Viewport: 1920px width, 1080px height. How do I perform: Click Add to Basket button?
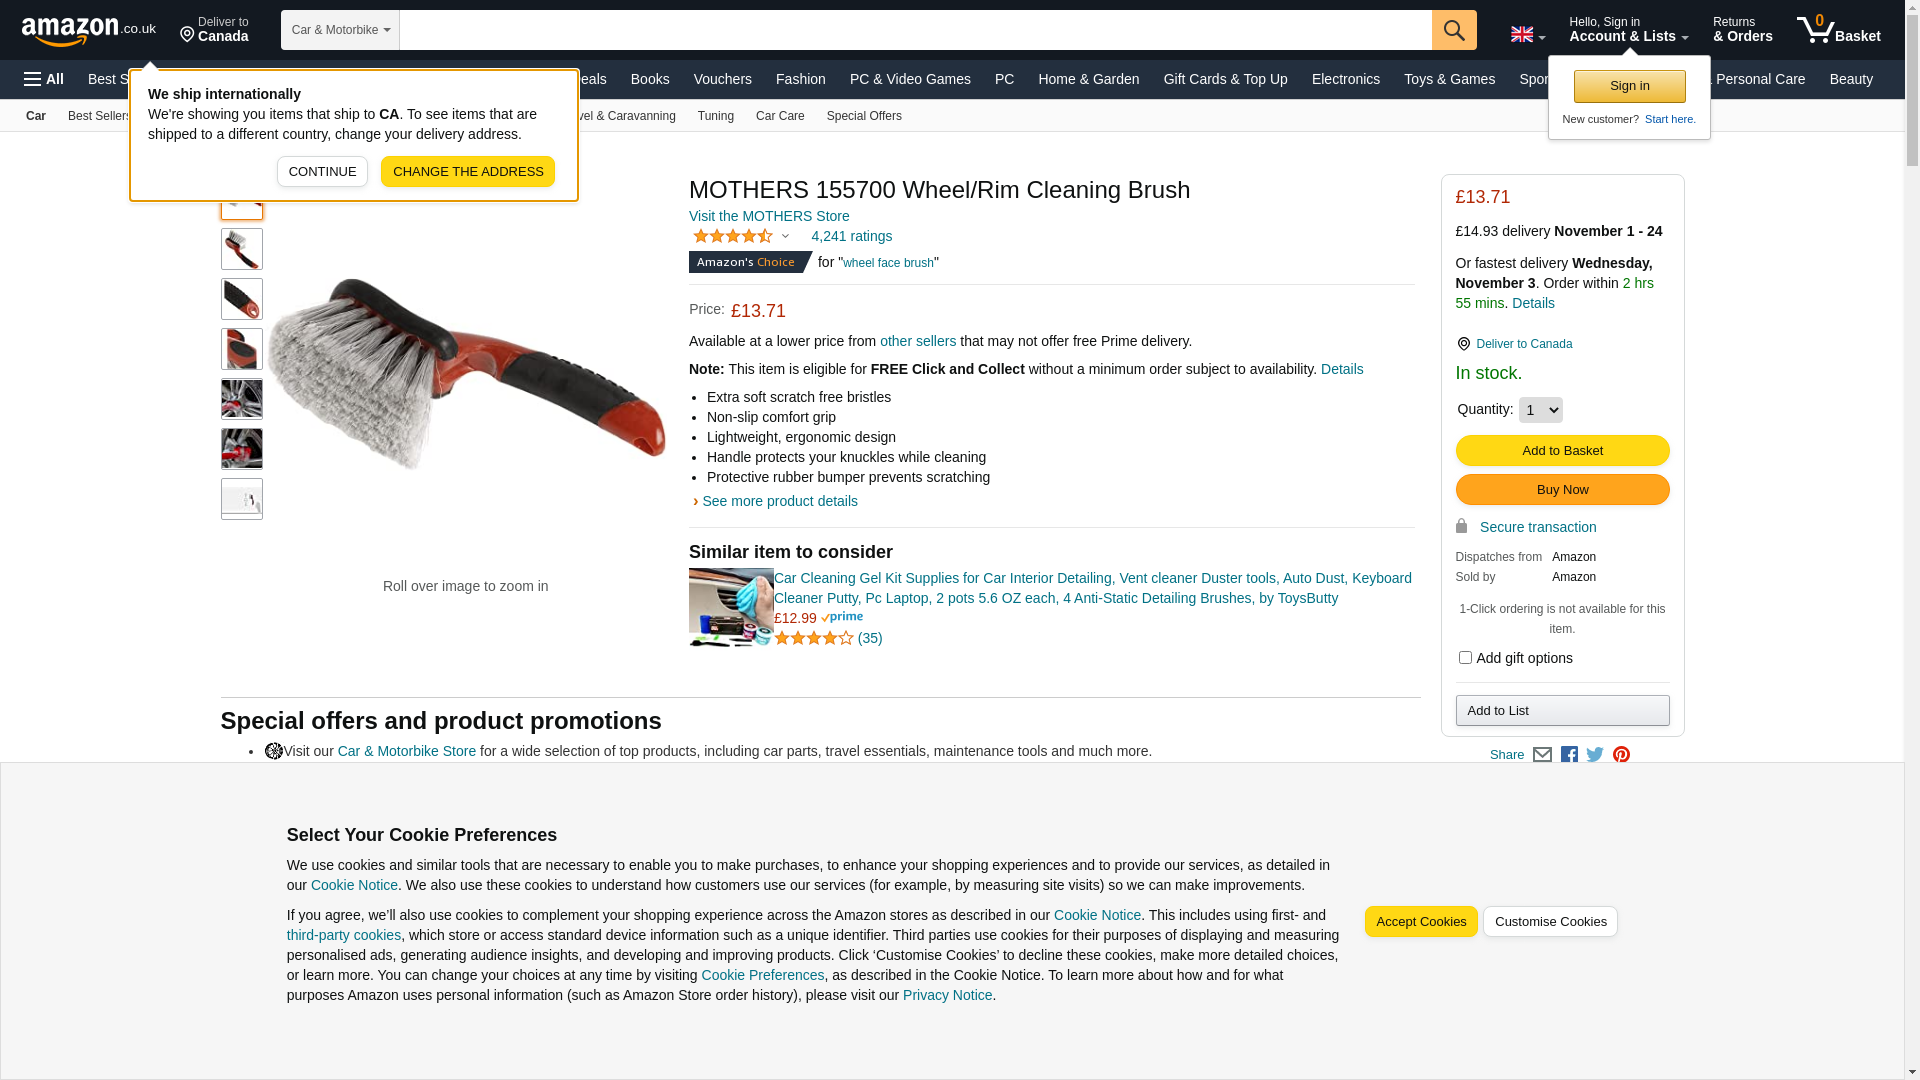click(1562, 451)
